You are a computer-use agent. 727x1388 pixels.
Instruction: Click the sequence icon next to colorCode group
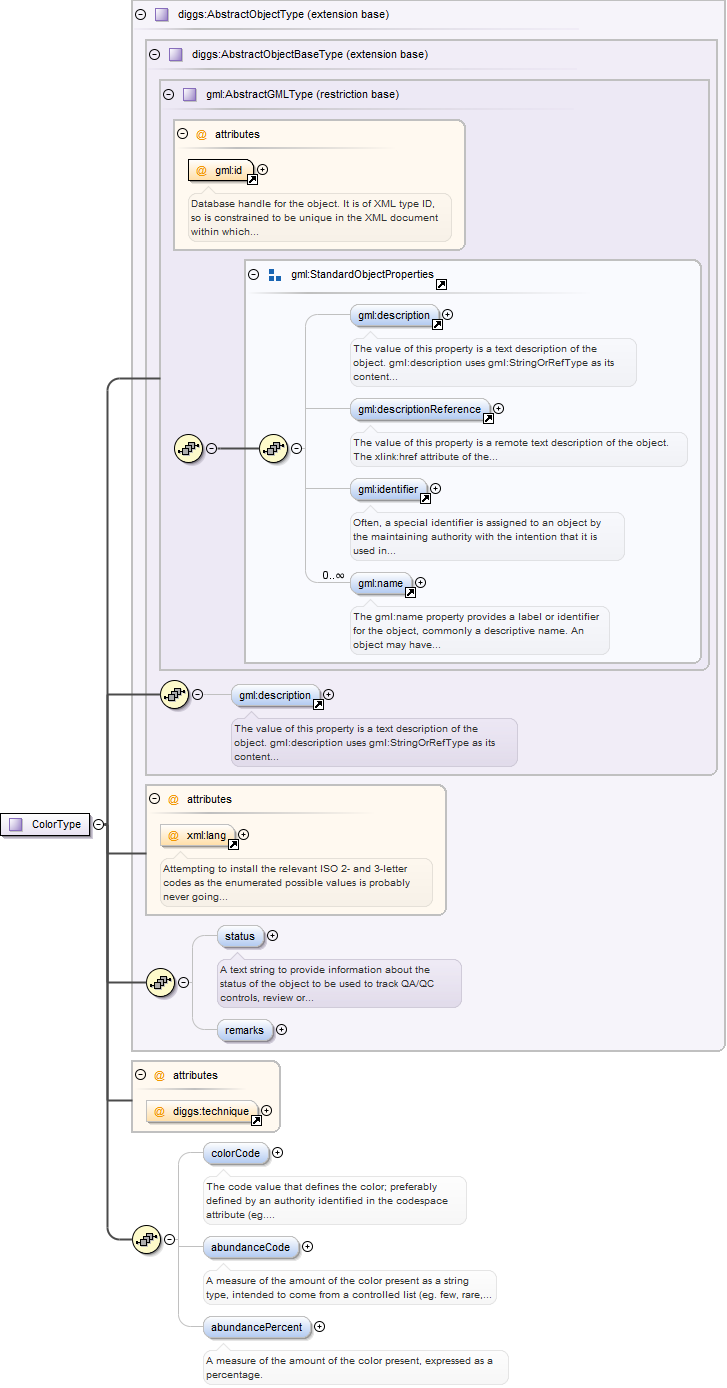coord(147,1239)
